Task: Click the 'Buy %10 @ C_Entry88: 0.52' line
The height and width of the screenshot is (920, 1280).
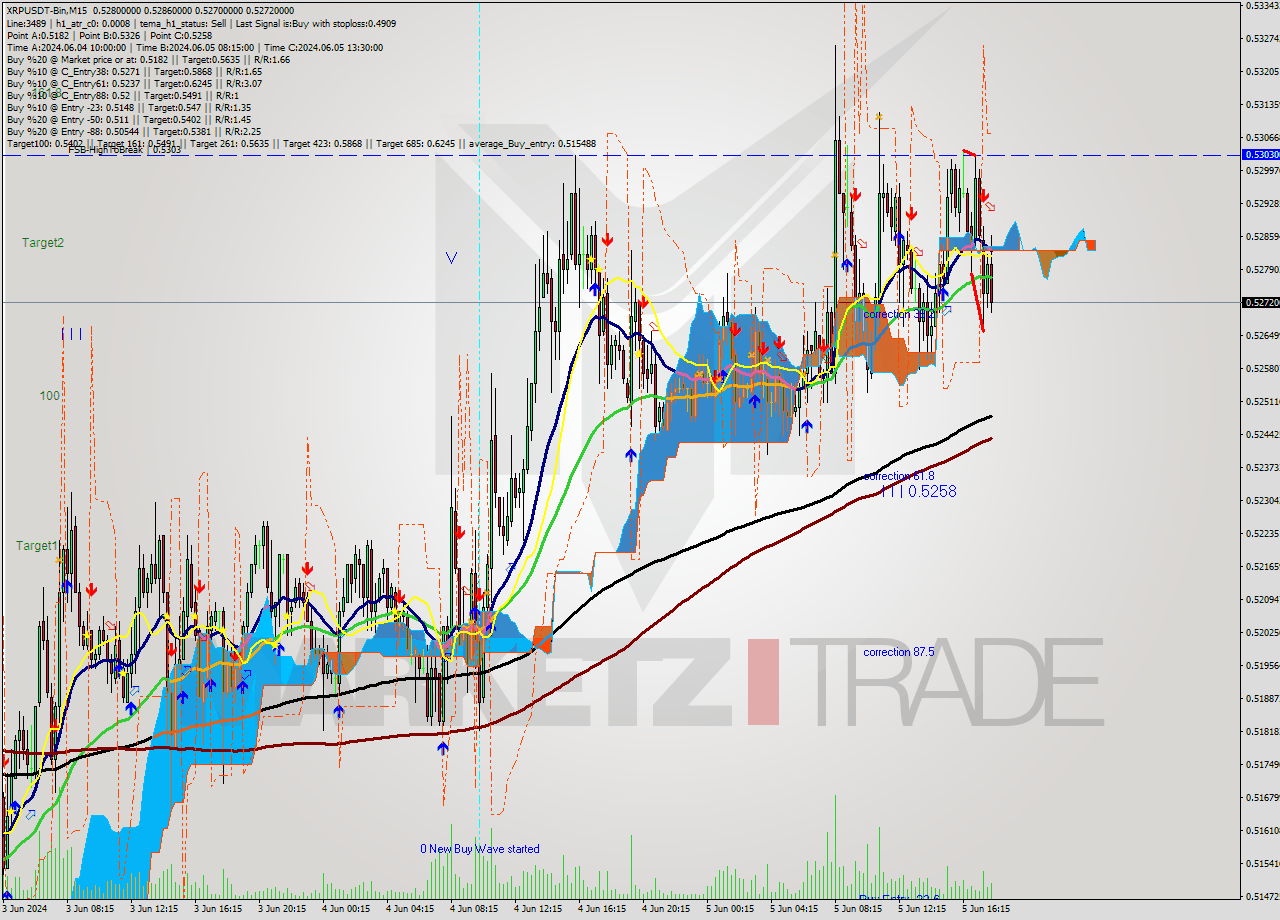Action: (x=121, y=95)
